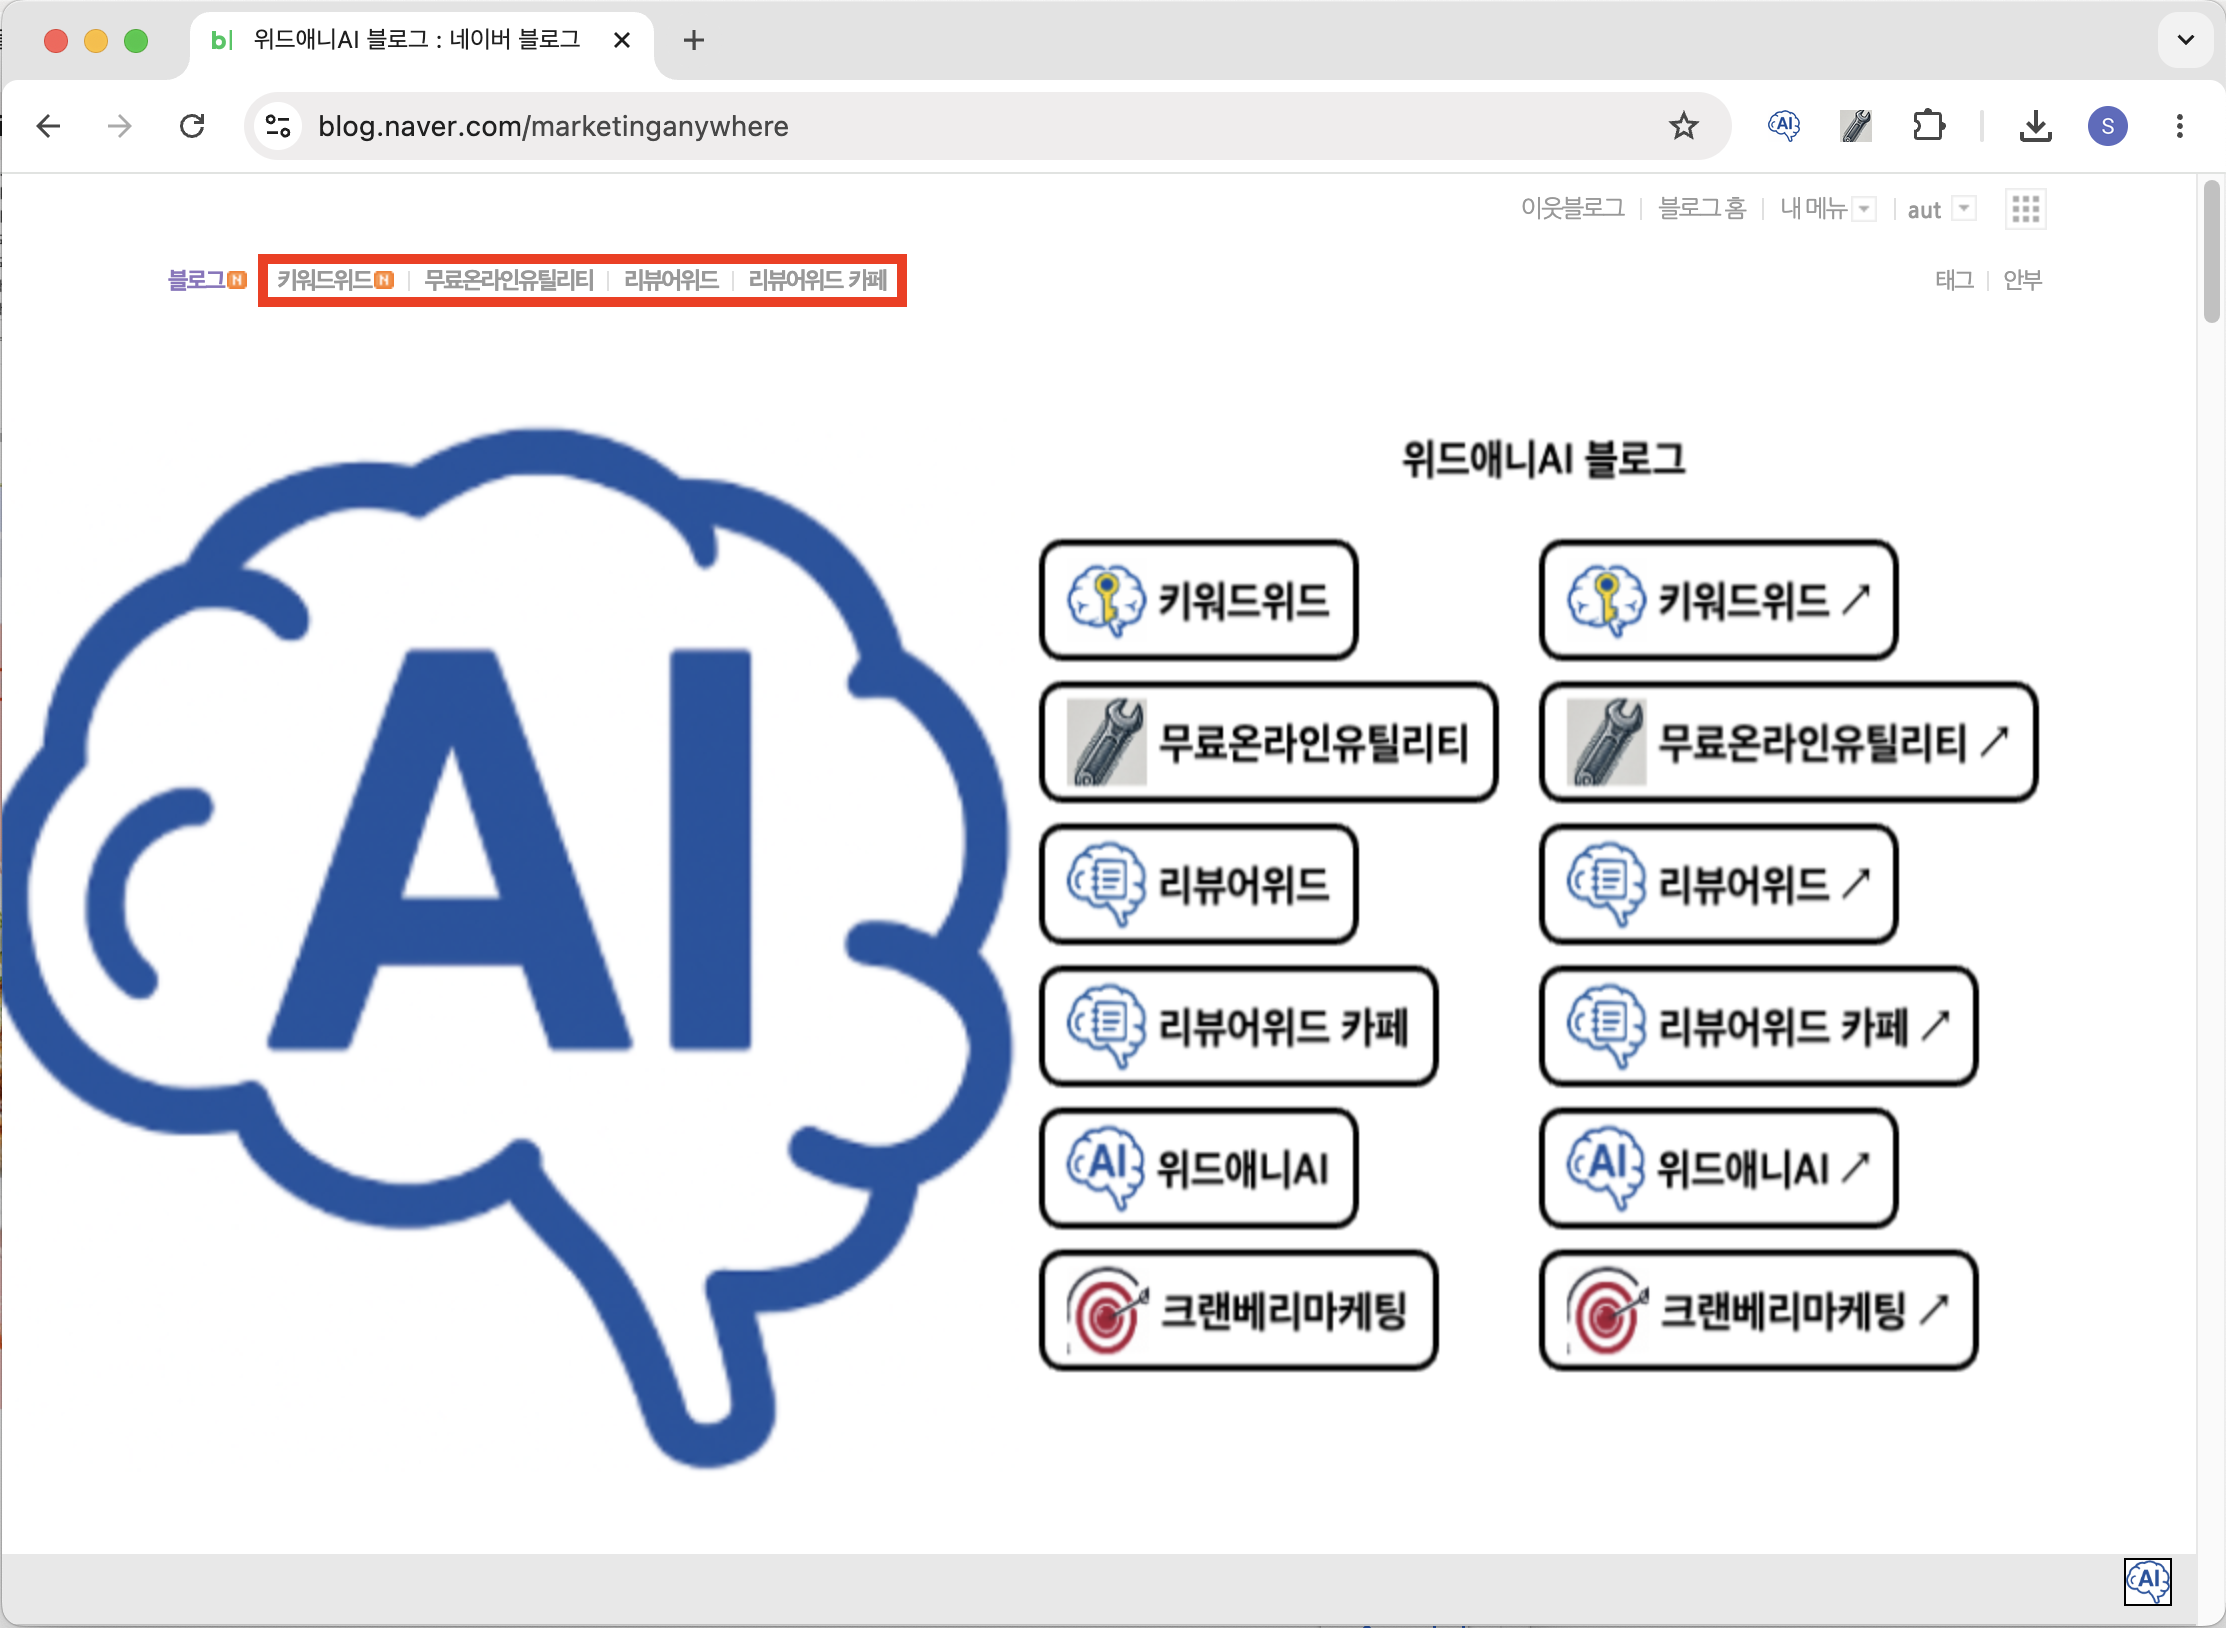Select the 리뷰어위드 top menu item
Image resolution: width=2226 pixels, height=1628 pixels.
671,280
